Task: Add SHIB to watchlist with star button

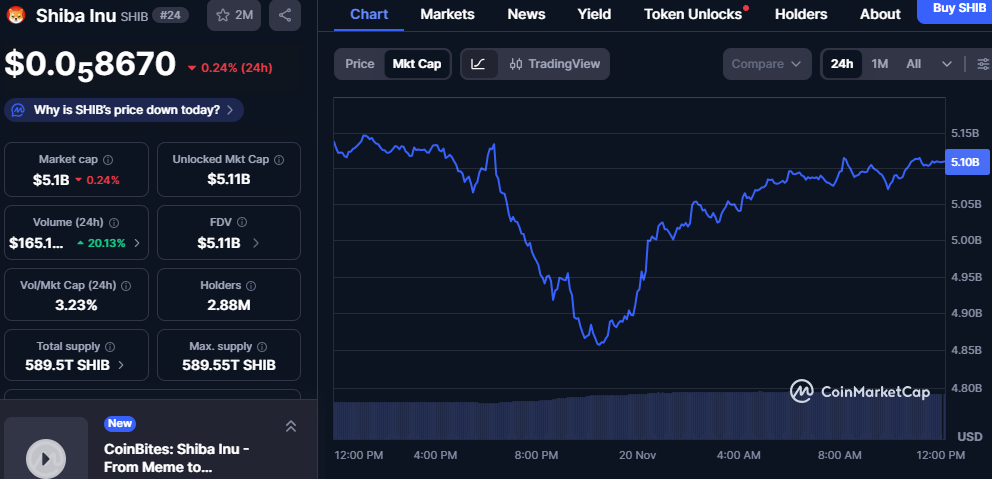Action: point(233,15)
